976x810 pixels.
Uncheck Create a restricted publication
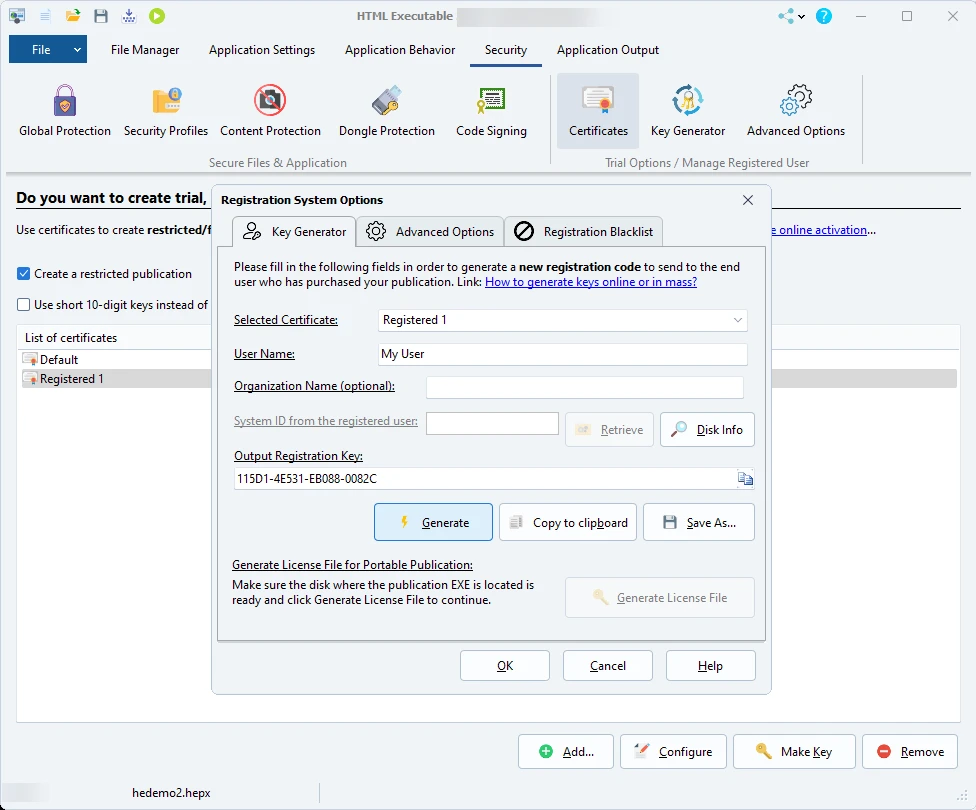[x=24, y=274]
